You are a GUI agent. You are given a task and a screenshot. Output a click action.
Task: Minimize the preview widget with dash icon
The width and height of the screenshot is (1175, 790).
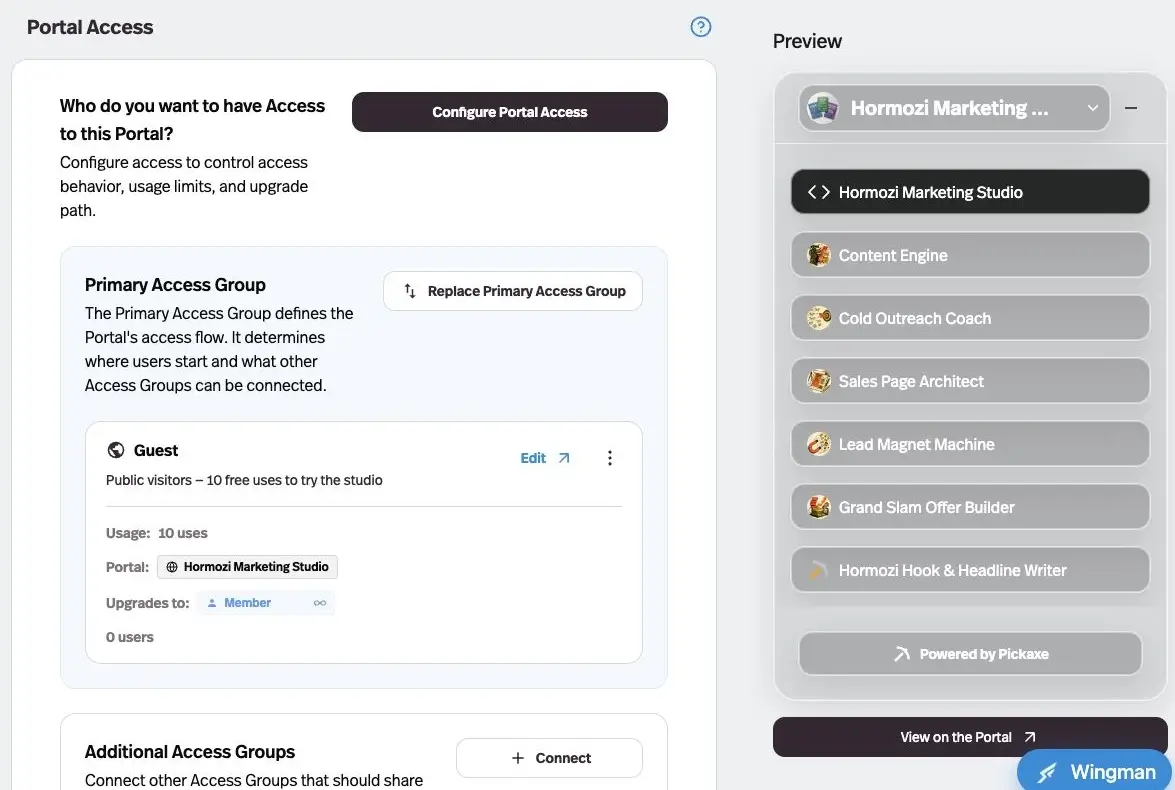click(x=1131, y=108)
